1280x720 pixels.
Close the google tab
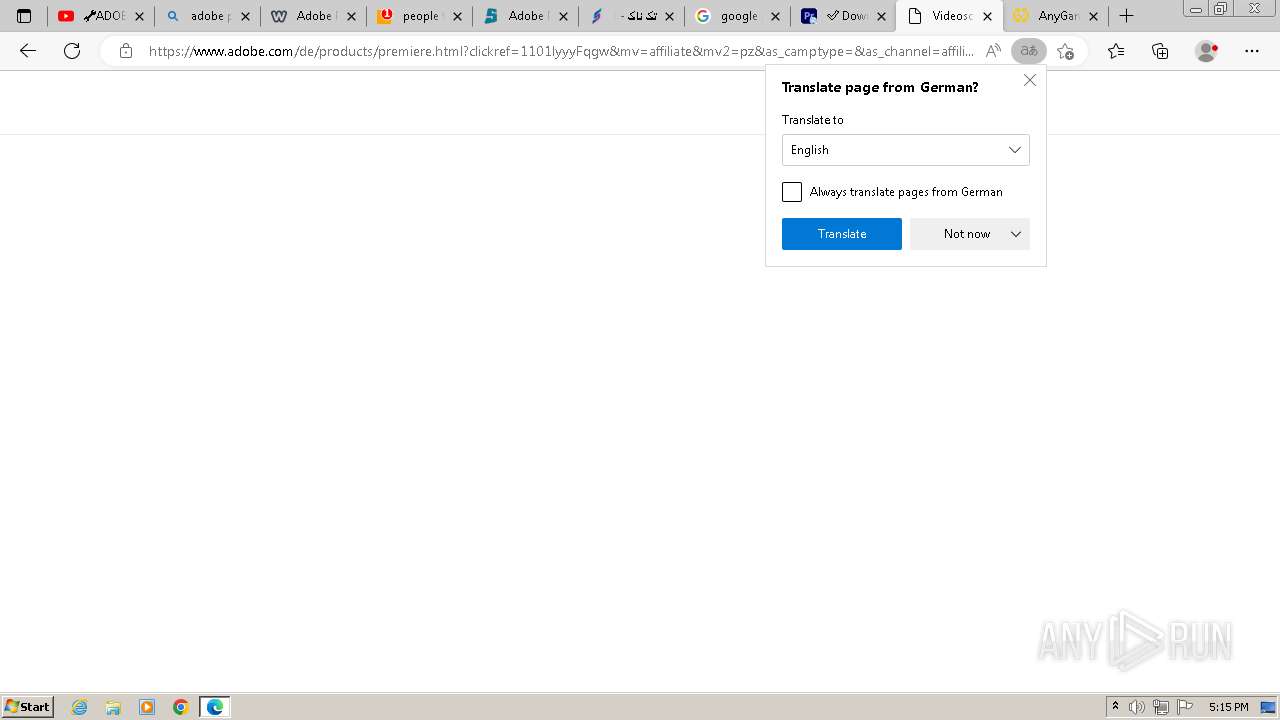775,16
